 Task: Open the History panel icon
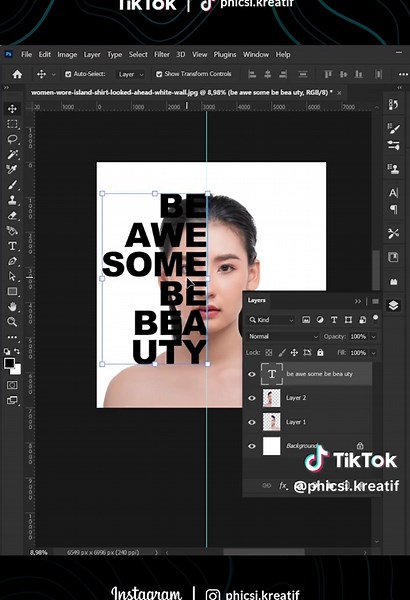pos(393,104)
